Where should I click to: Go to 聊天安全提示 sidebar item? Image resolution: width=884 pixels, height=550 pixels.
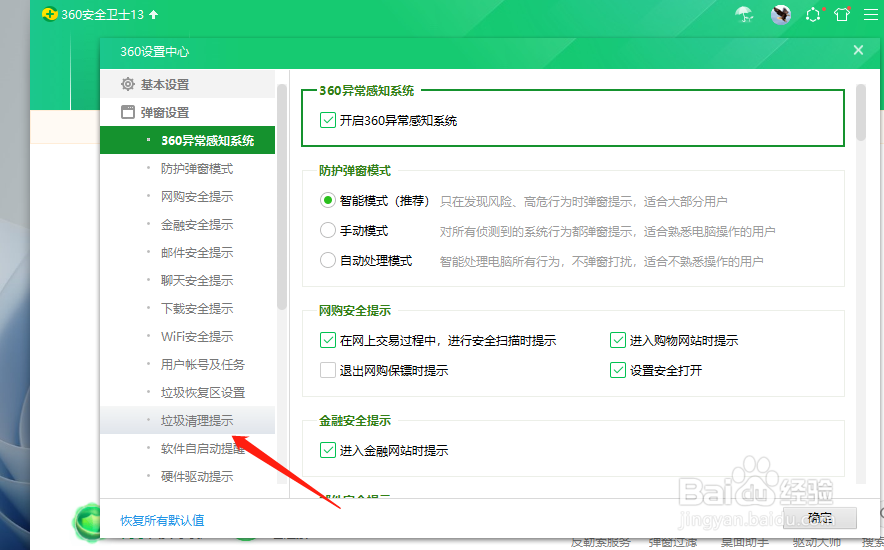point(187,281)
